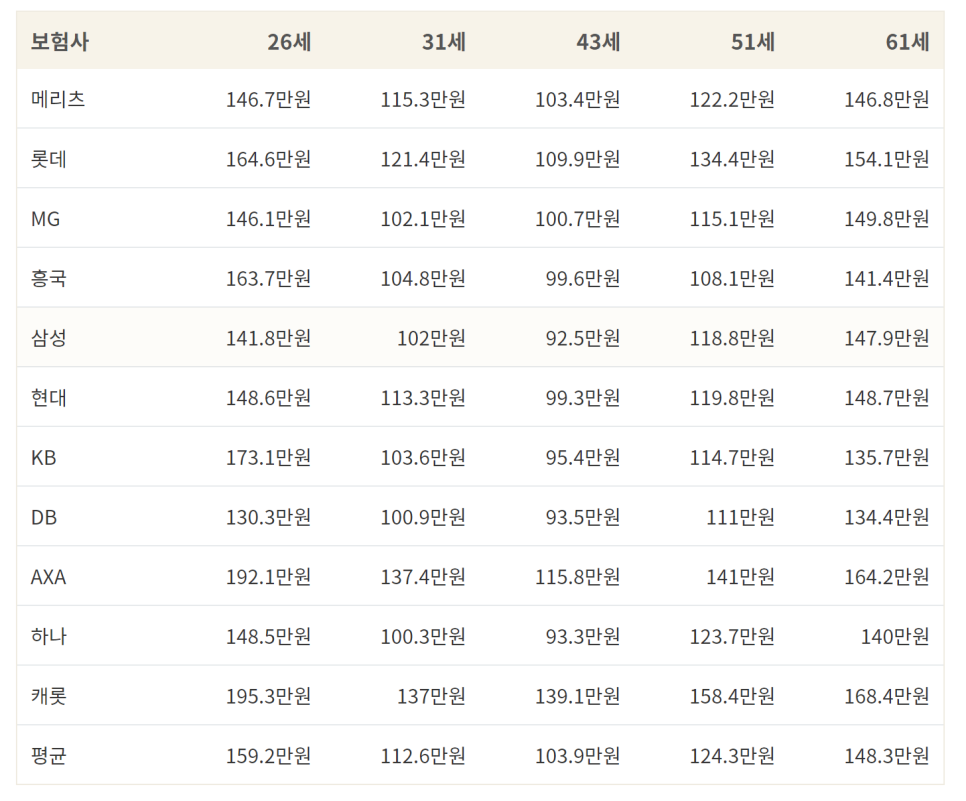
Task: Click the 164.6만원 cell for 롯데
Action: [268, 159]
